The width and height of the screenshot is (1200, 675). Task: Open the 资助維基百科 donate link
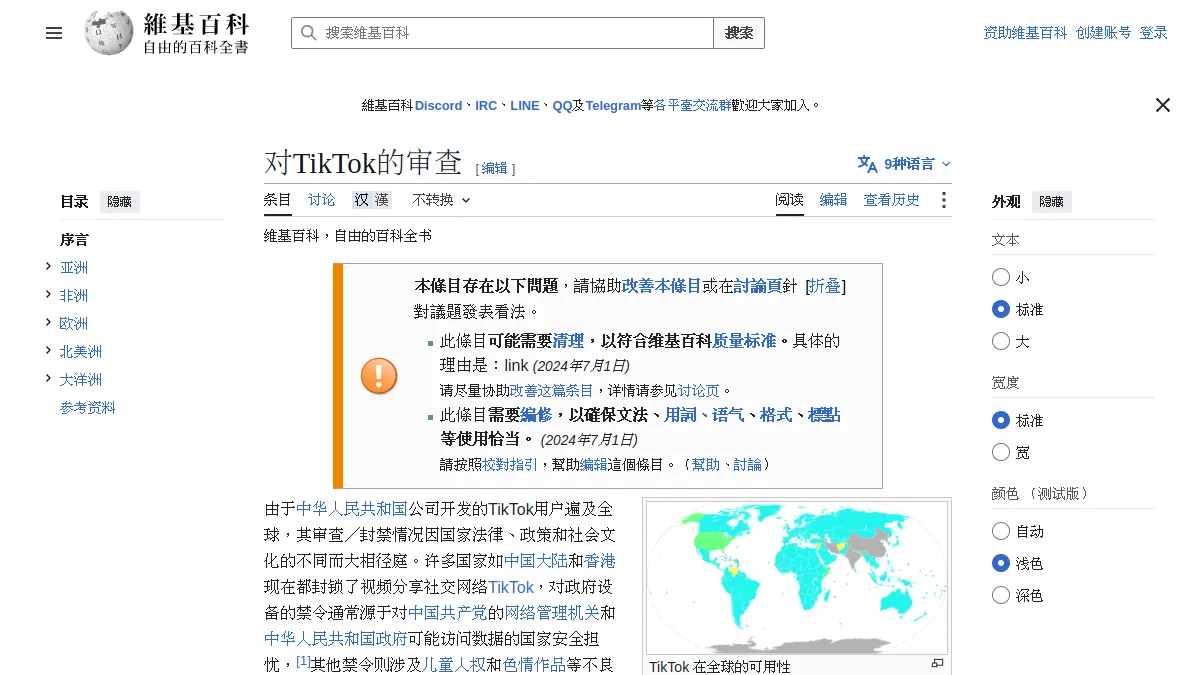[1025, 33]
